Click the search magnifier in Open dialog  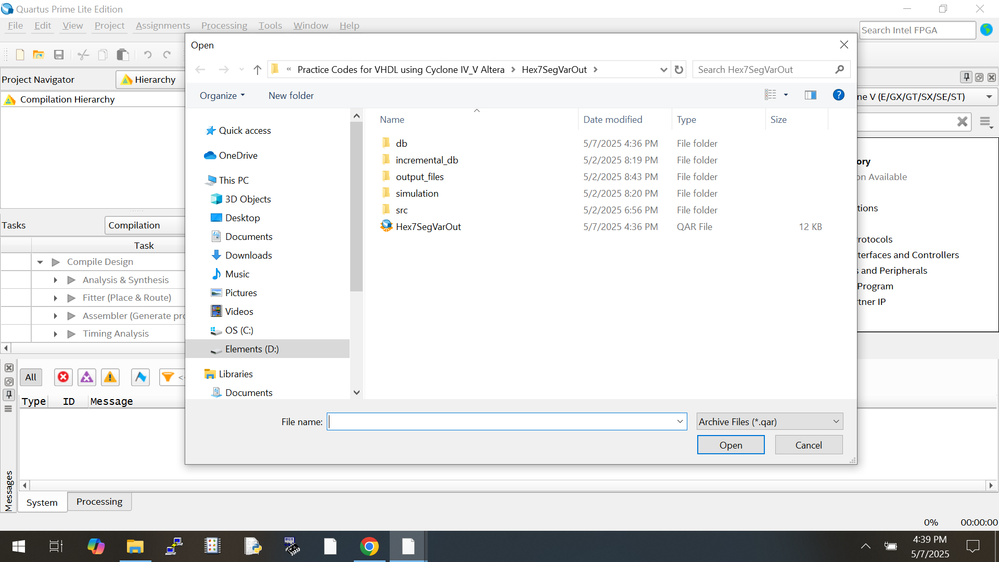tap(839, 69)
